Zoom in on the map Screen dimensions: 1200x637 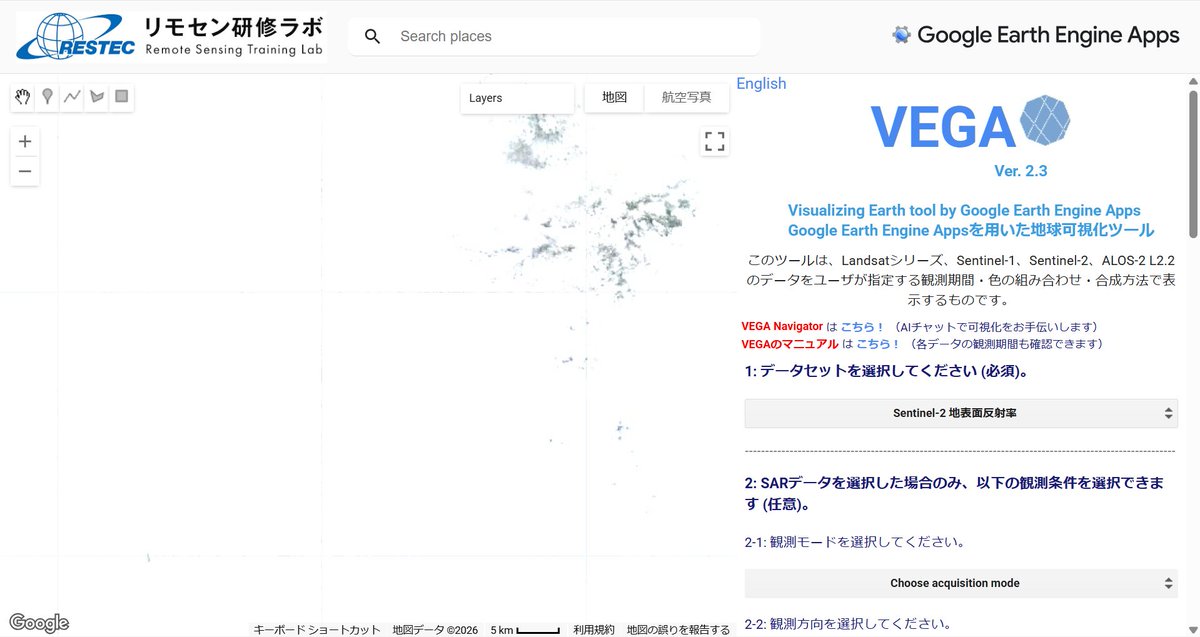coord(25,142)
